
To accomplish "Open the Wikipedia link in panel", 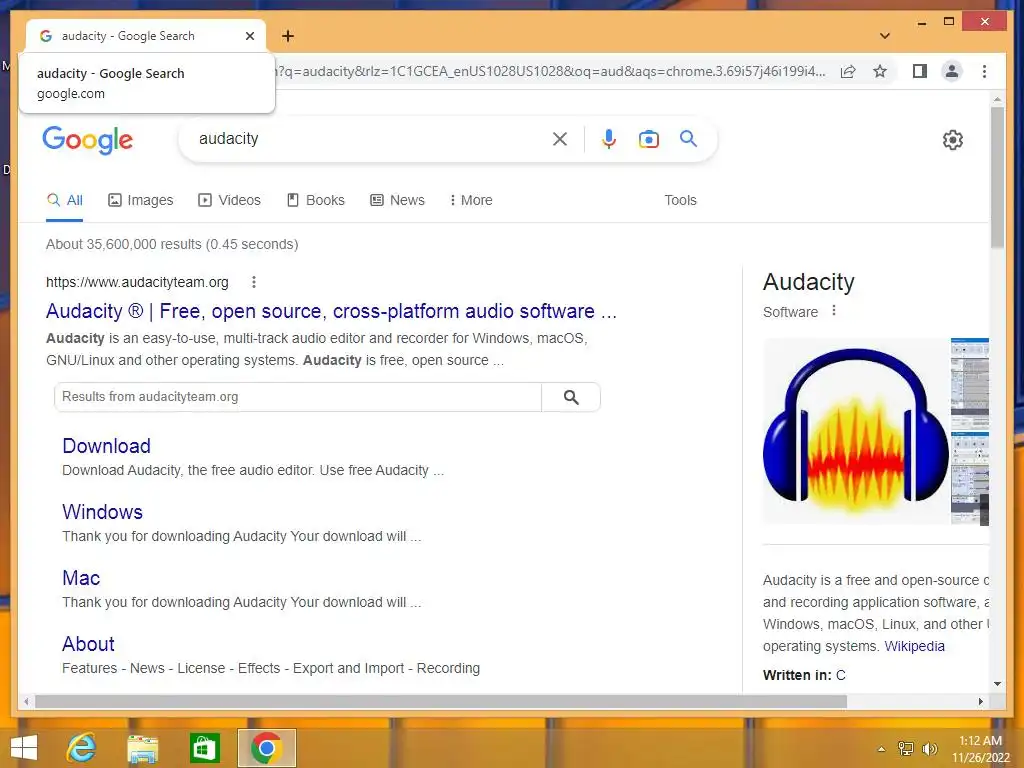I will [914, 646].
